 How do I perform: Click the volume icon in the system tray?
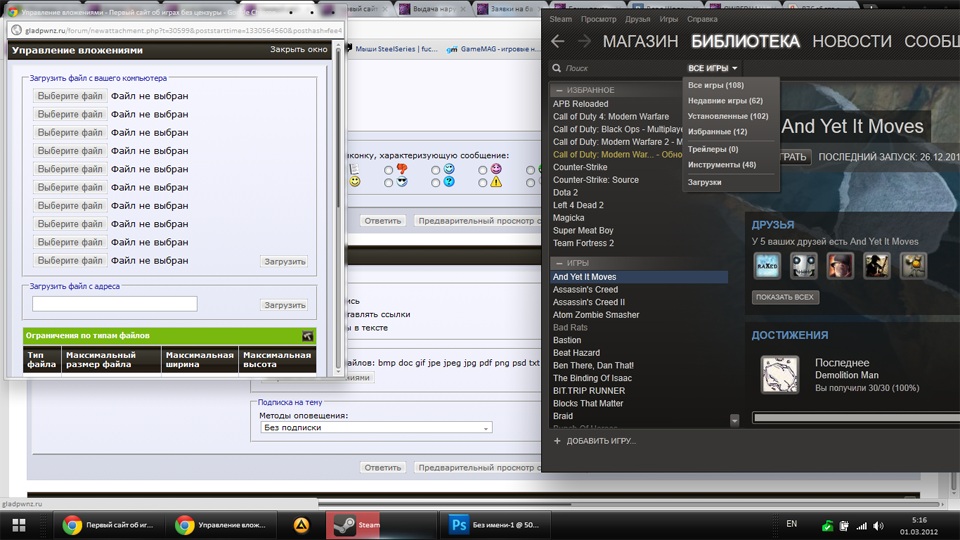[879, 526]
